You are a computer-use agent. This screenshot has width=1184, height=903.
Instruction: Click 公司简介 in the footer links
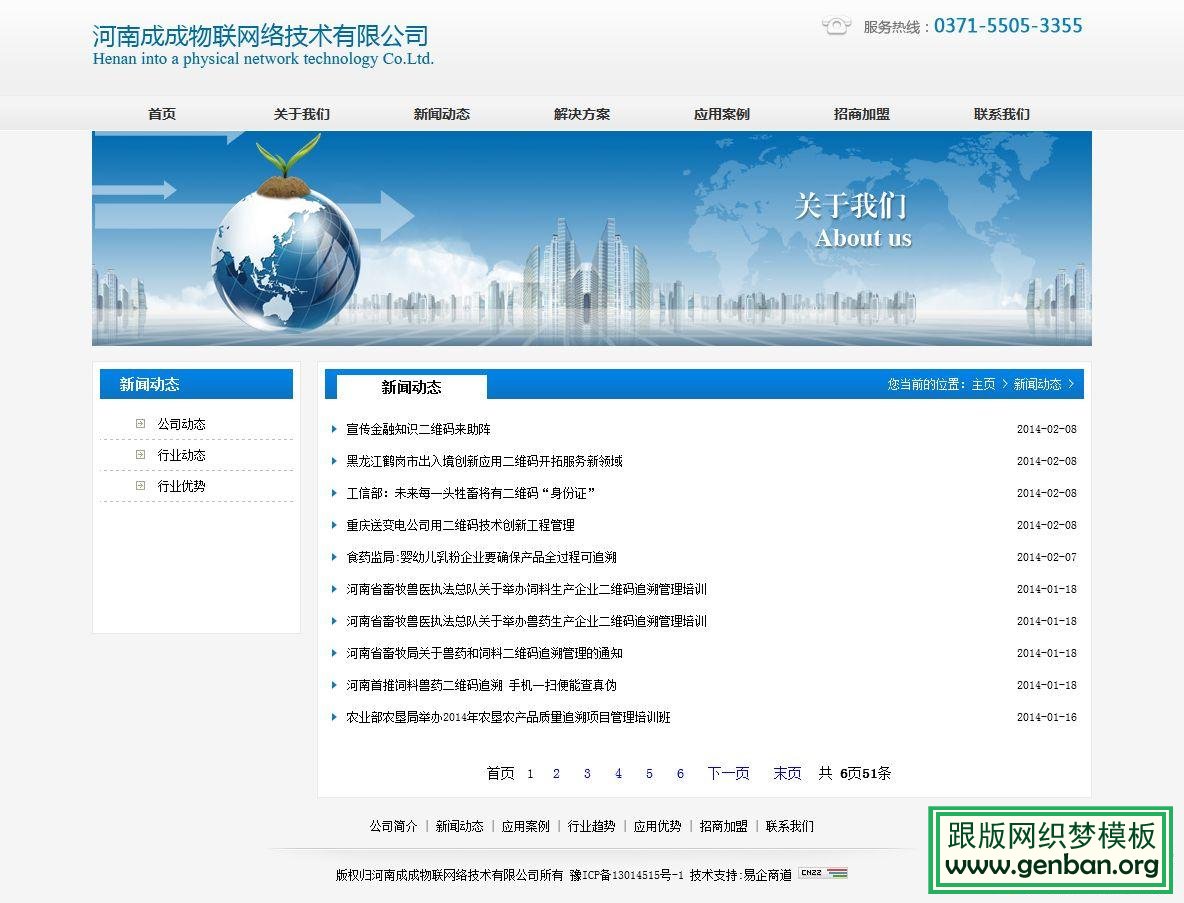[394, 826]
